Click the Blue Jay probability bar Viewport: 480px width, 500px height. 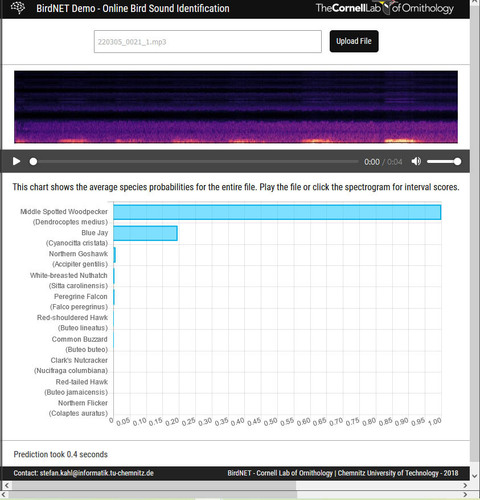tap(145, 233)
